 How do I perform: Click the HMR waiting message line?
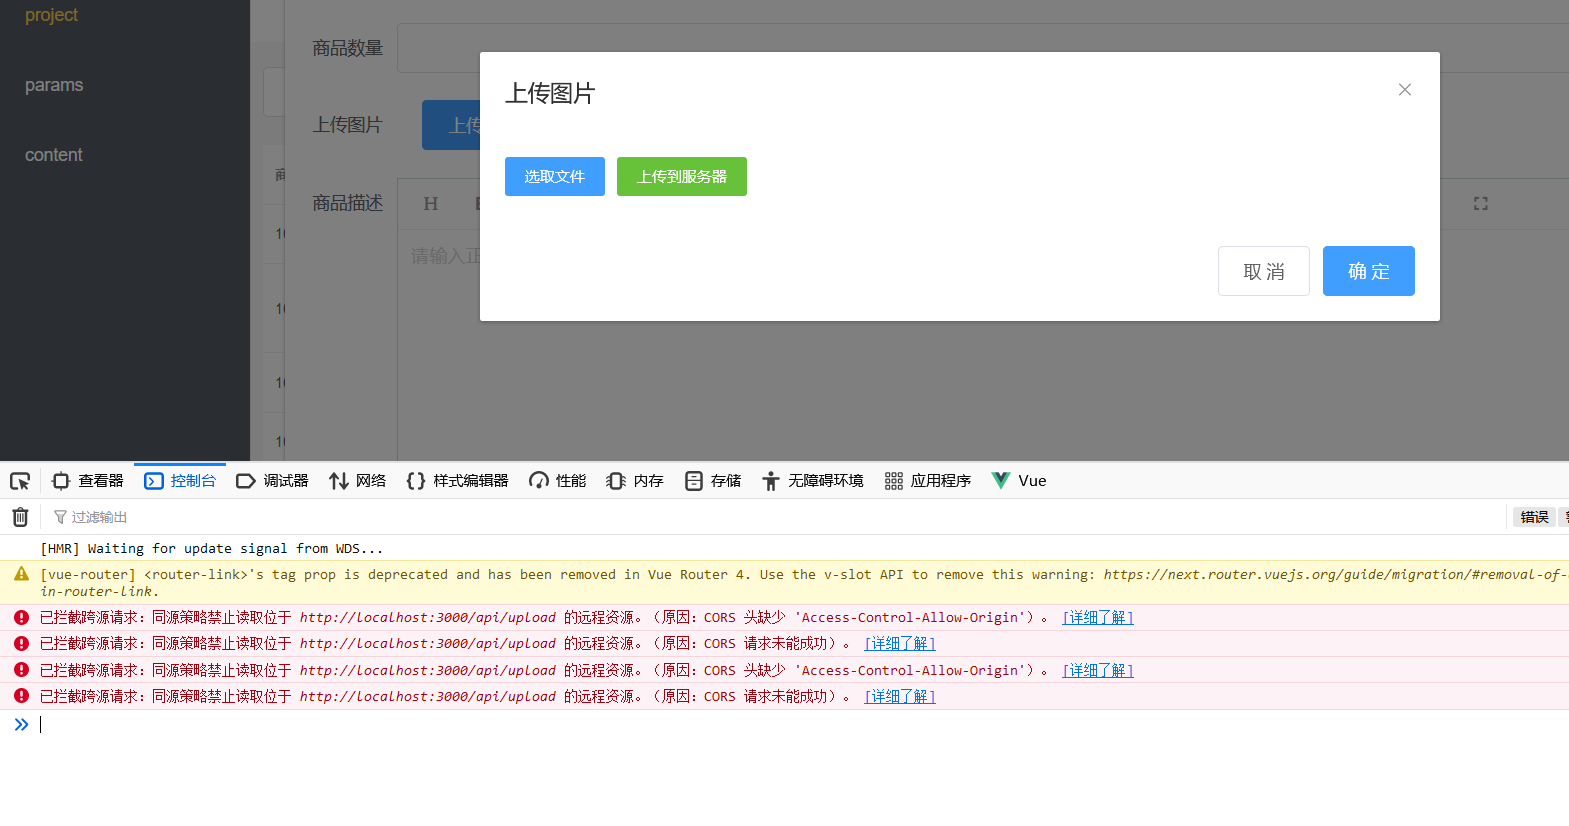[211, 548]
